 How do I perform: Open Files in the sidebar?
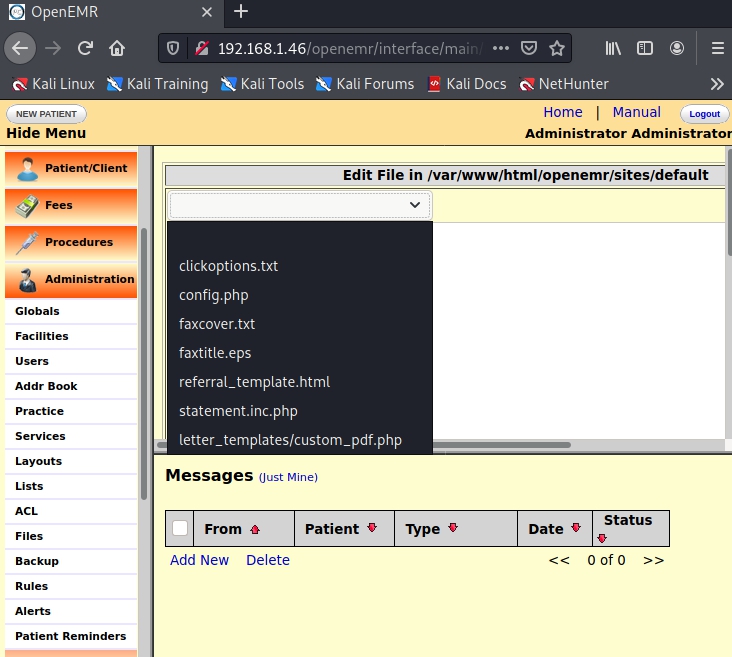tap(29, 536)
